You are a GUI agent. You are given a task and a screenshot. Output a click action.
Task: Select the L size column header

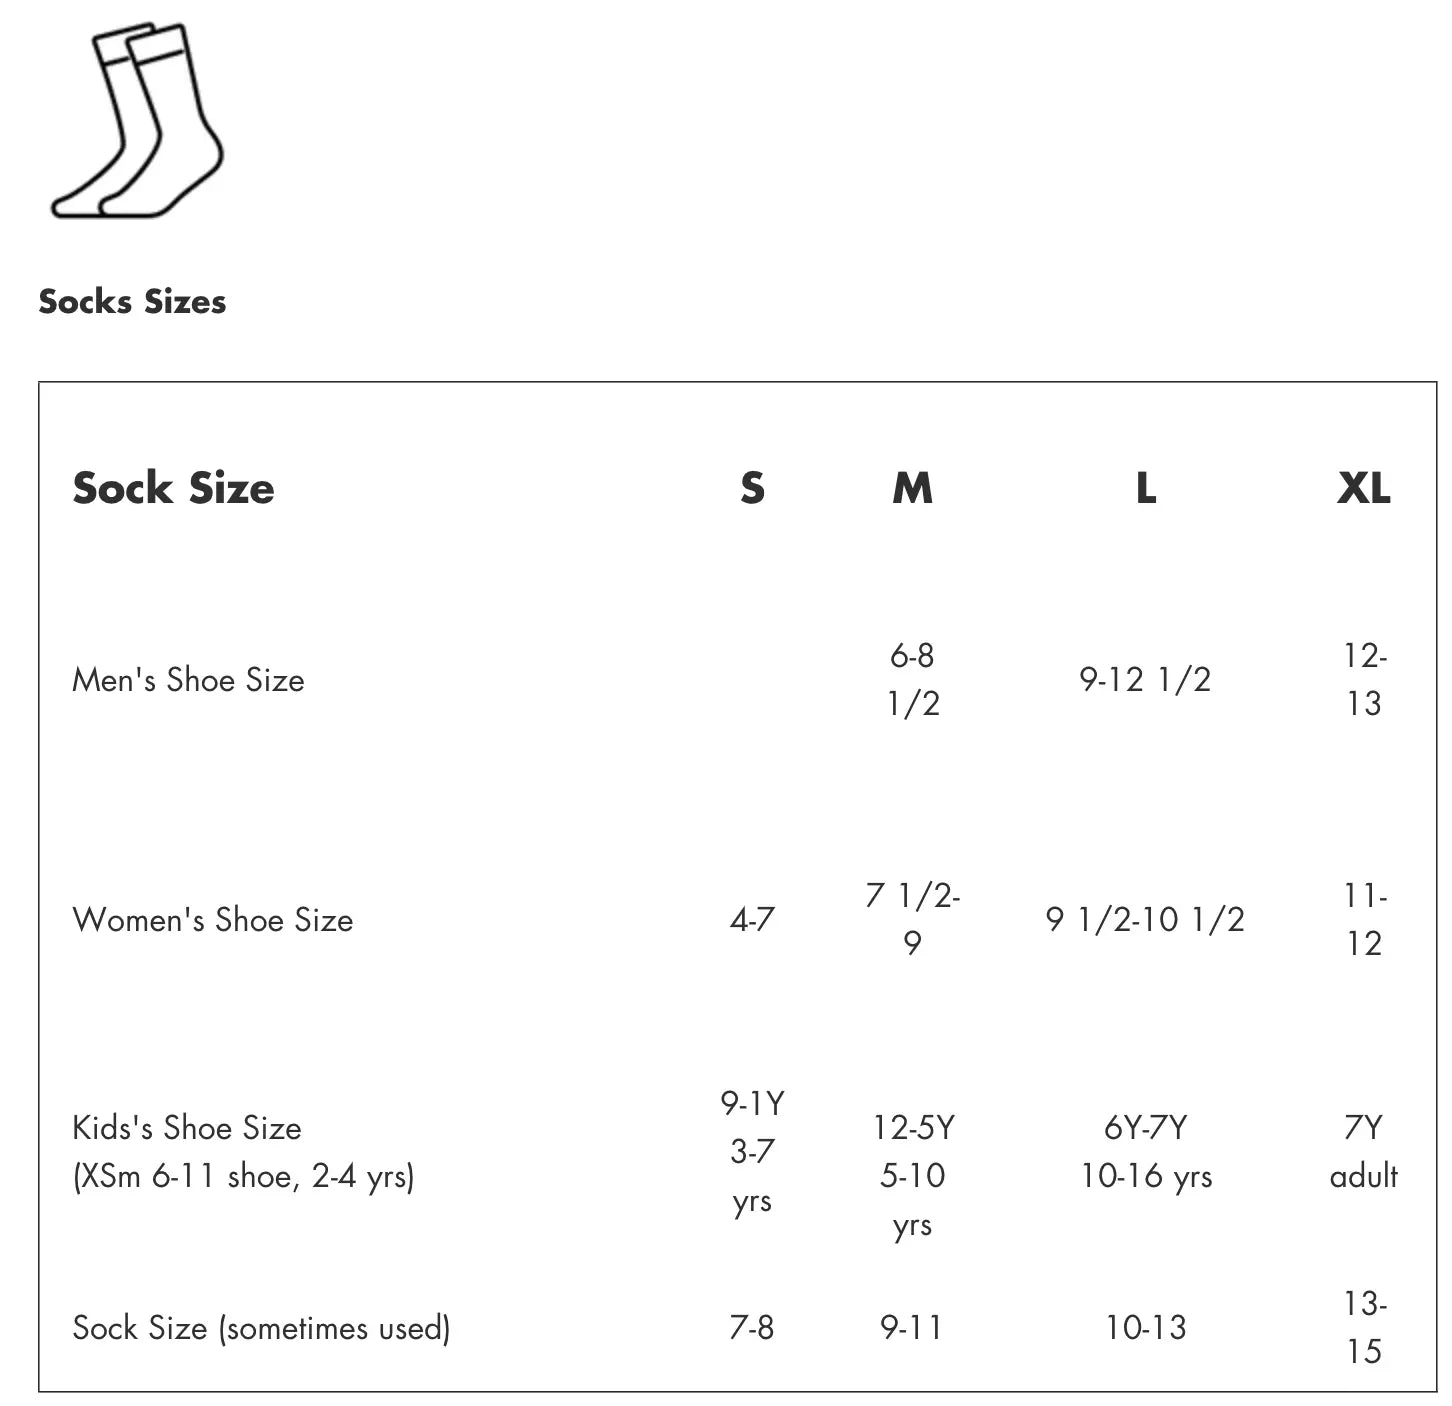coord(1146,488)
